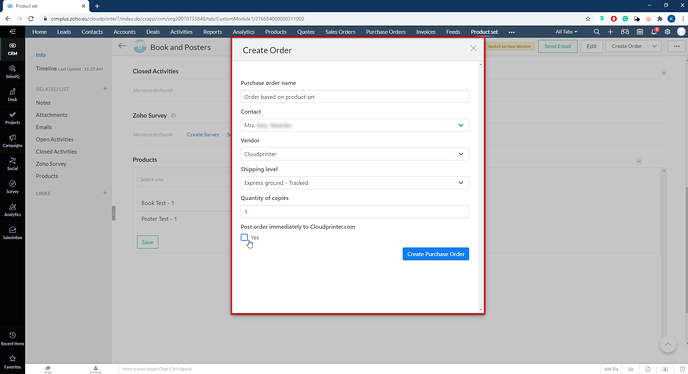Screen dimensions: 688x374
Task: Close the Create Order dialog
Action: click(x=473, y=48)
